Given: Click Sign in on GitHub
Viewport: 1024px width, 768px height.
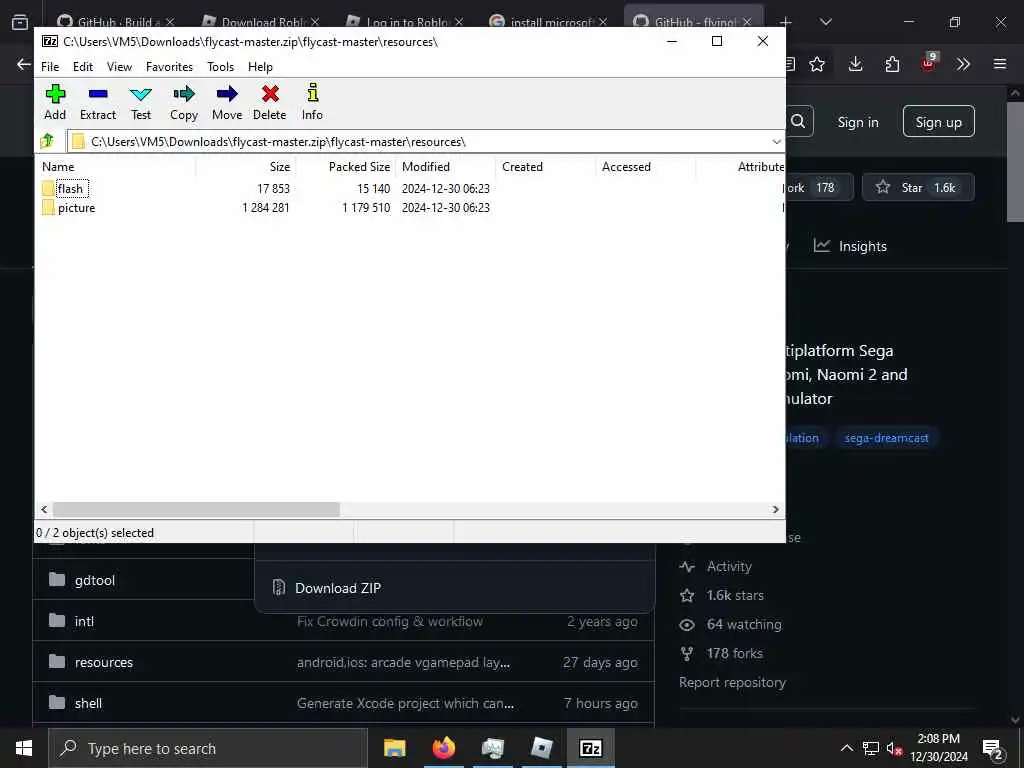Looking at the screenshot, I should click(x=858, y=122).
